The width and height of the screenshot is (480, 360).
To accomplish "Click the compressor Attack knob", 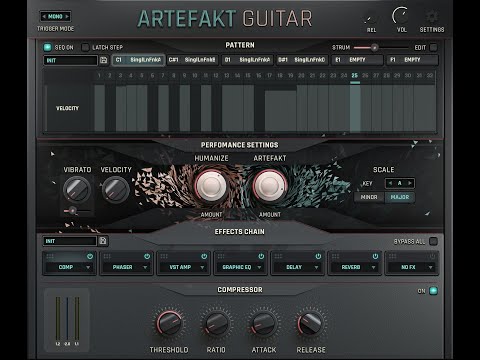I will (x=263, y=323).
